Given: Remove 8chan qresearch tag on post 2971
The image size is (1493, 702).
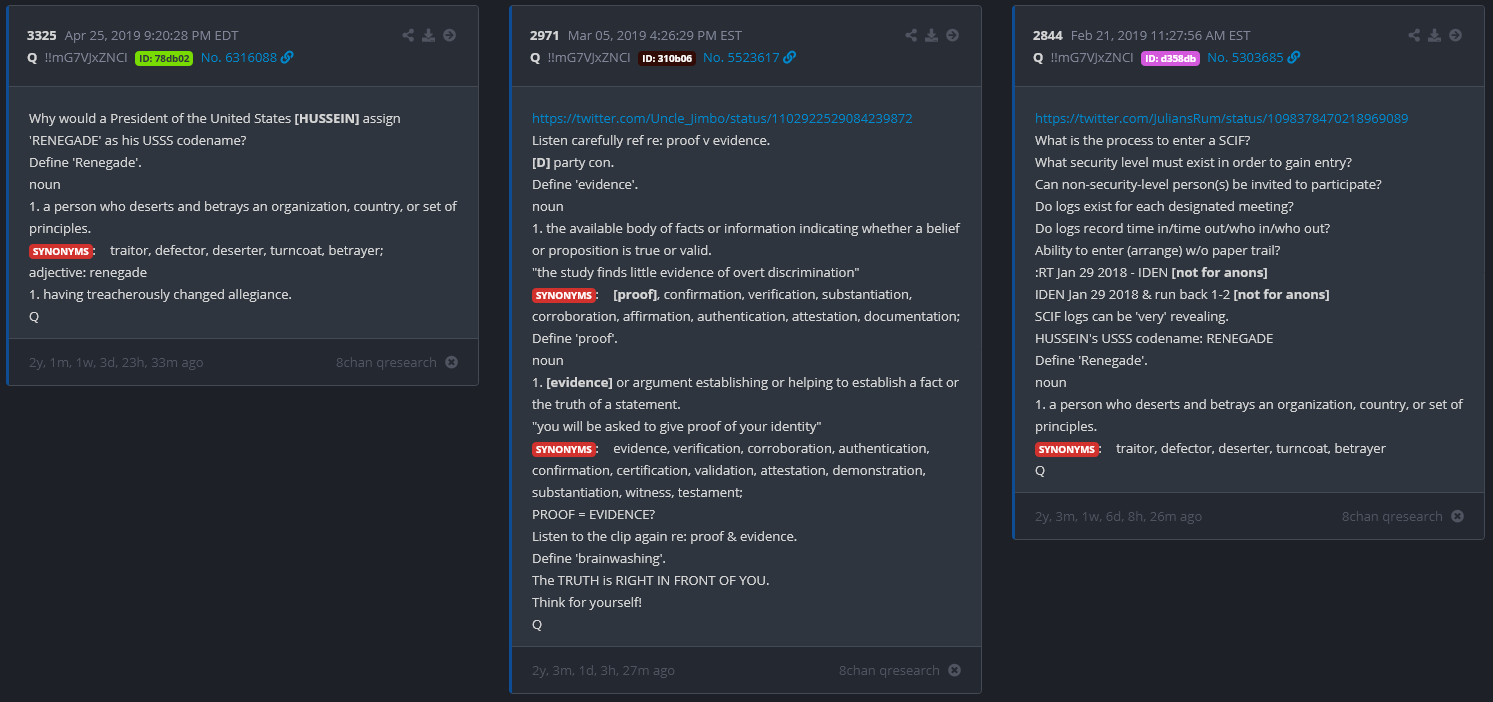Looking at the screenshot, I should pos(954,670).
